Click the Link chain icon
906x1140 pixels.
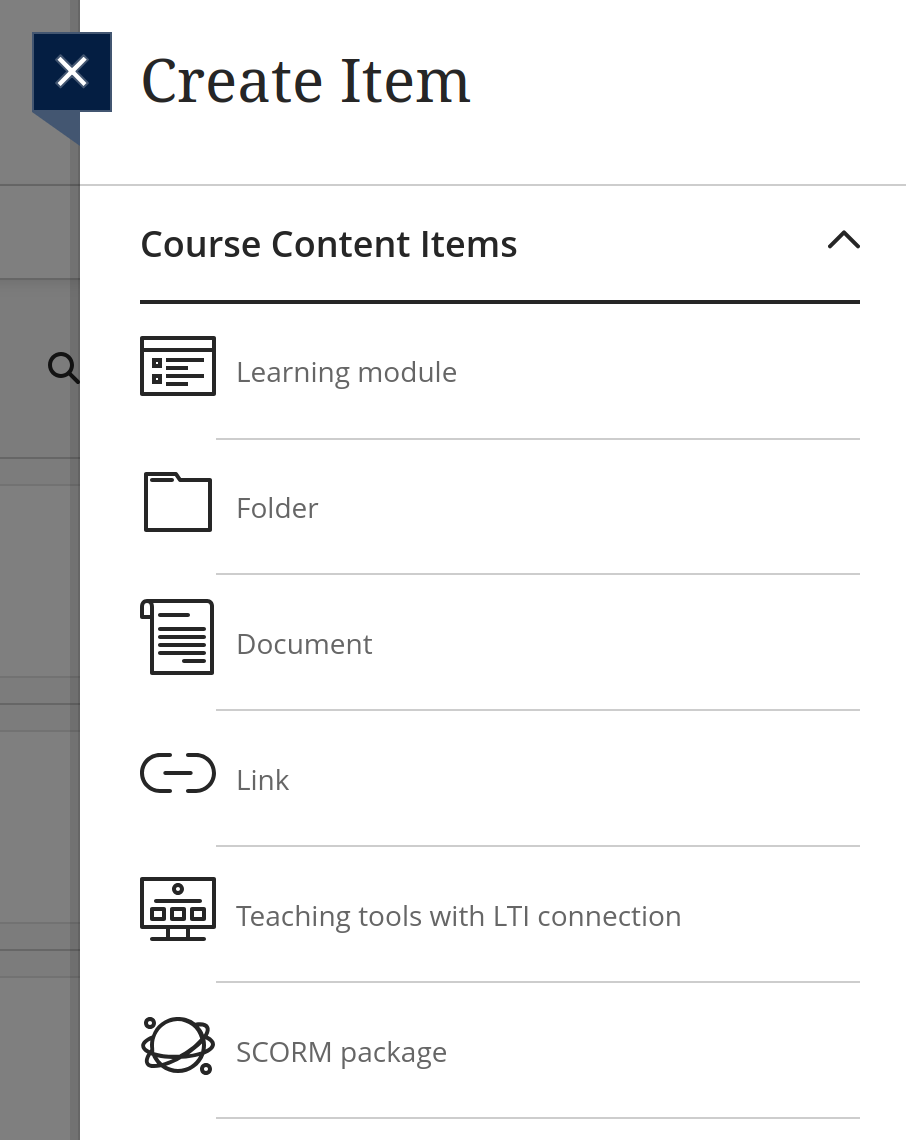coord(177,773)
